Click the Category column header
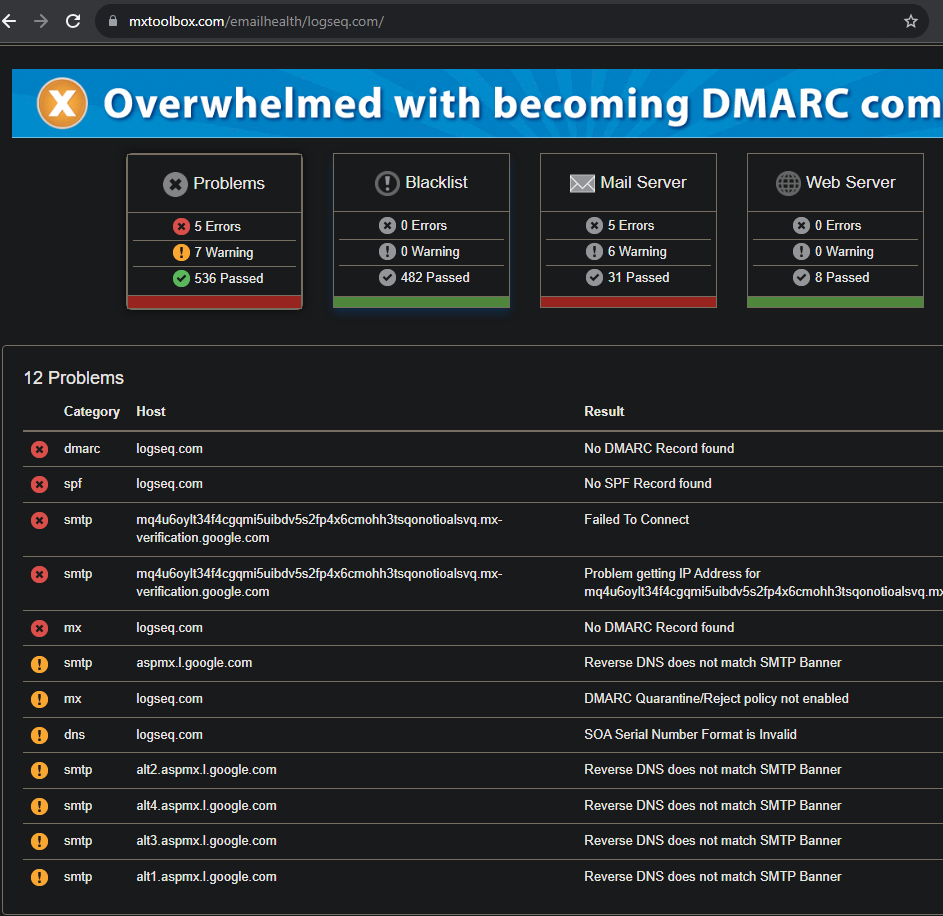The width and height of the screenshot is (943, 916). [91, 412]
